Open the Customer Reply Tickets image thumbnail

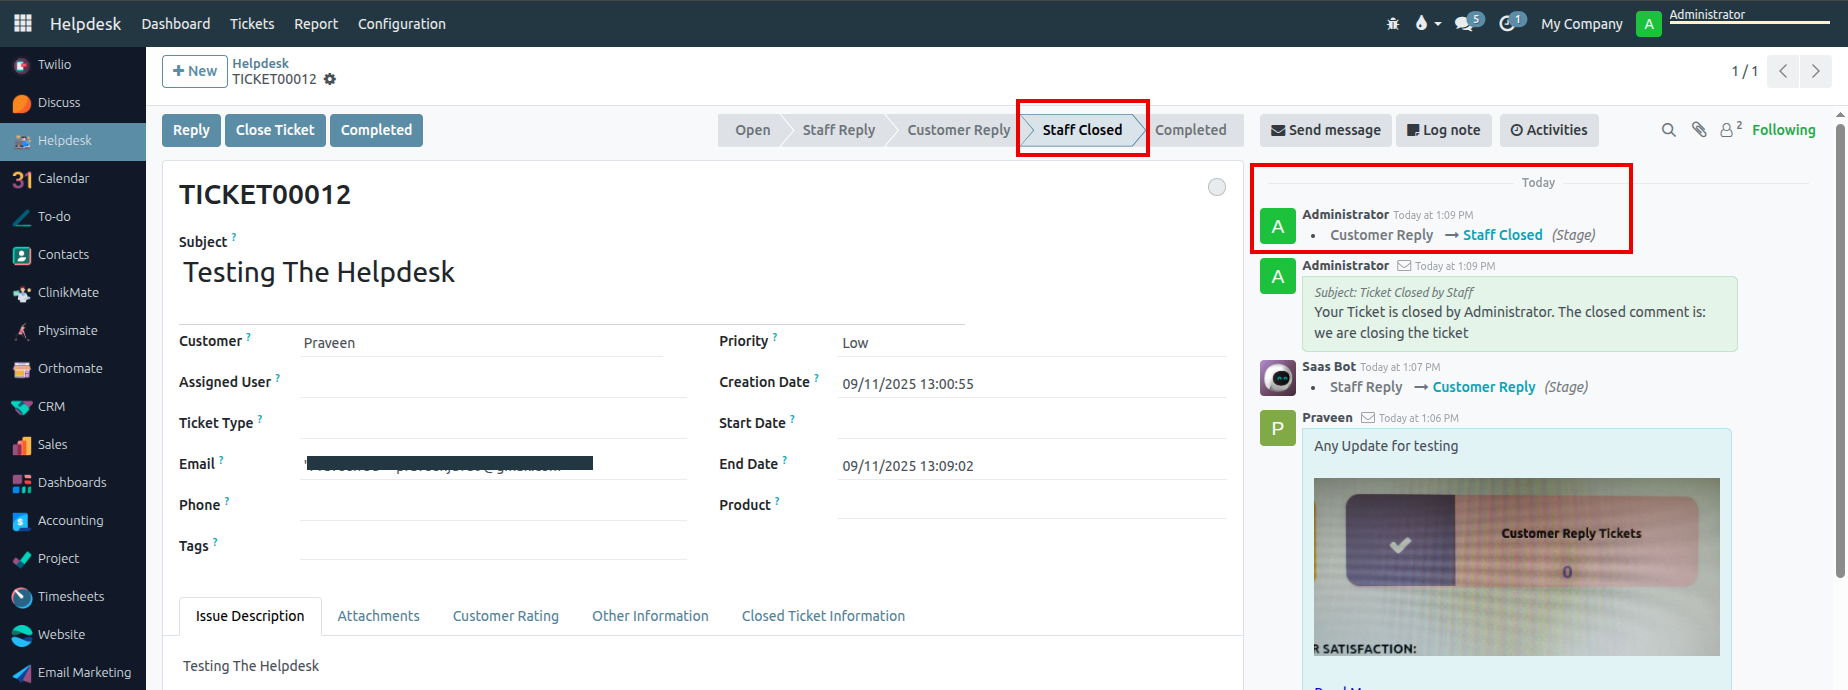[x=1516, y=566]
